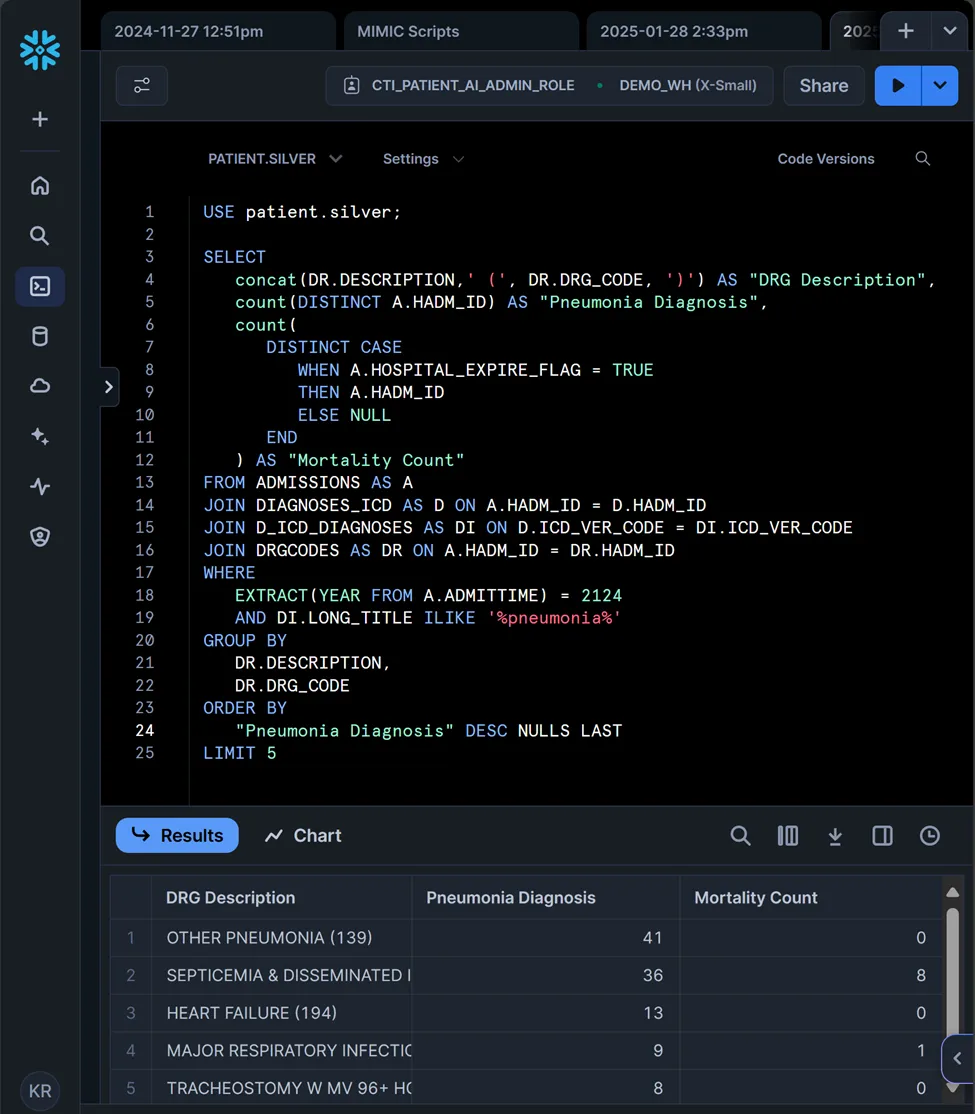
Task: Open the run options dropdown arrow
Action: click(x=940, y=85)
